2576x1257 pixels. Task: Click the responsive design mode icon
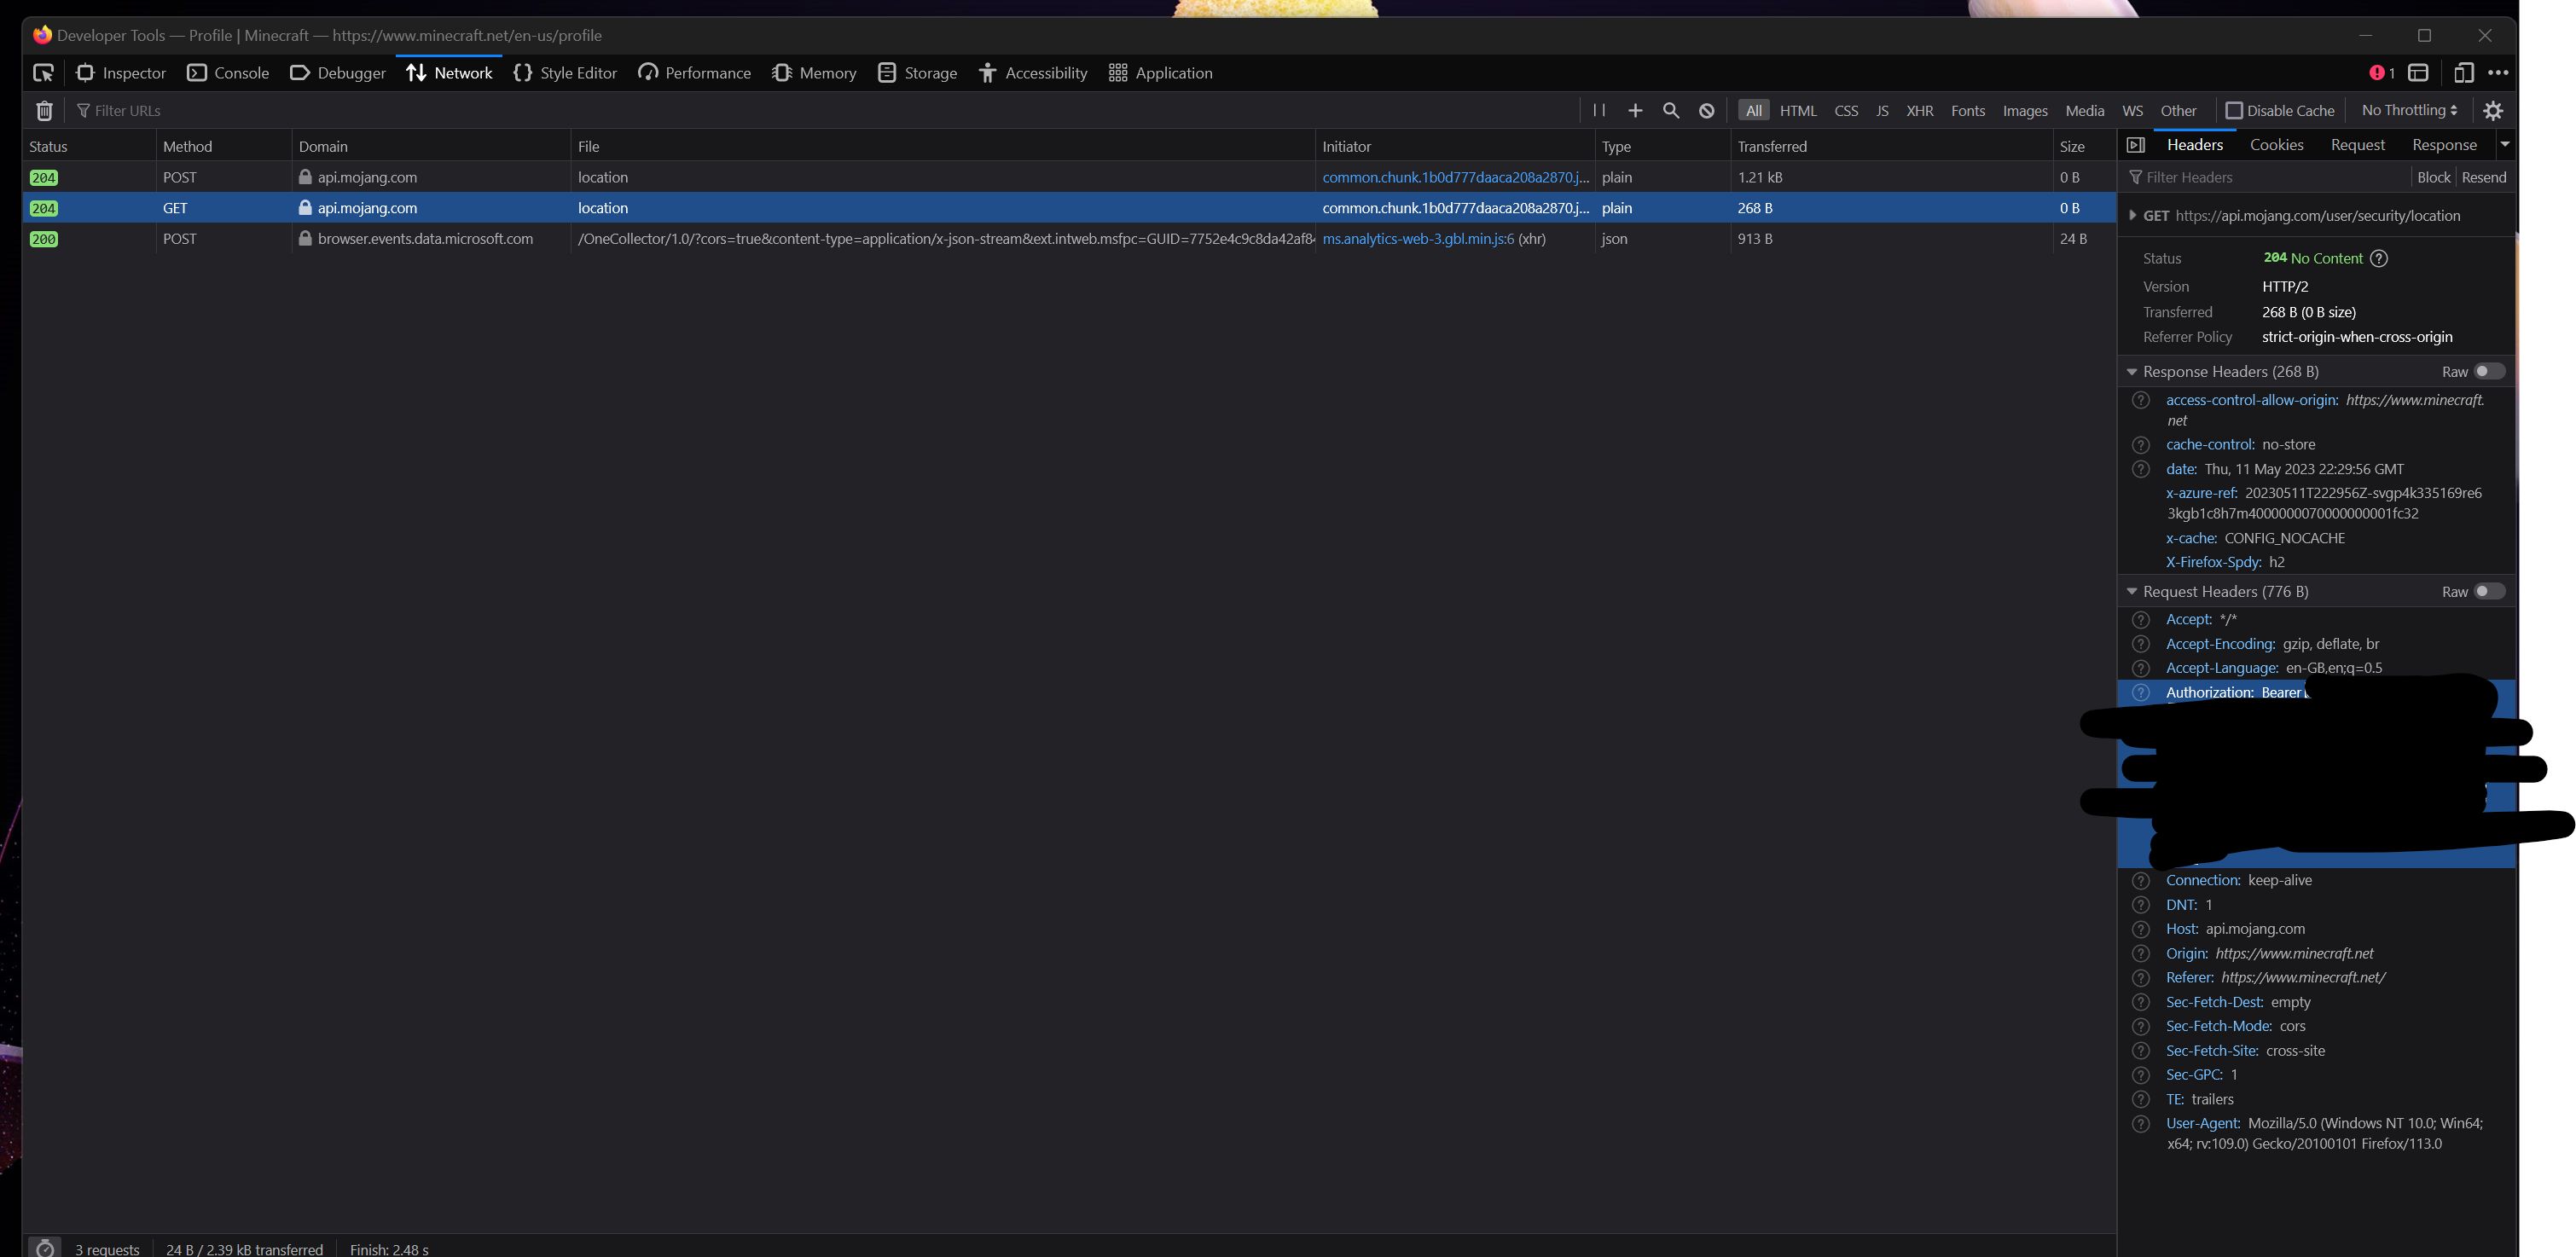[2463, 73]
